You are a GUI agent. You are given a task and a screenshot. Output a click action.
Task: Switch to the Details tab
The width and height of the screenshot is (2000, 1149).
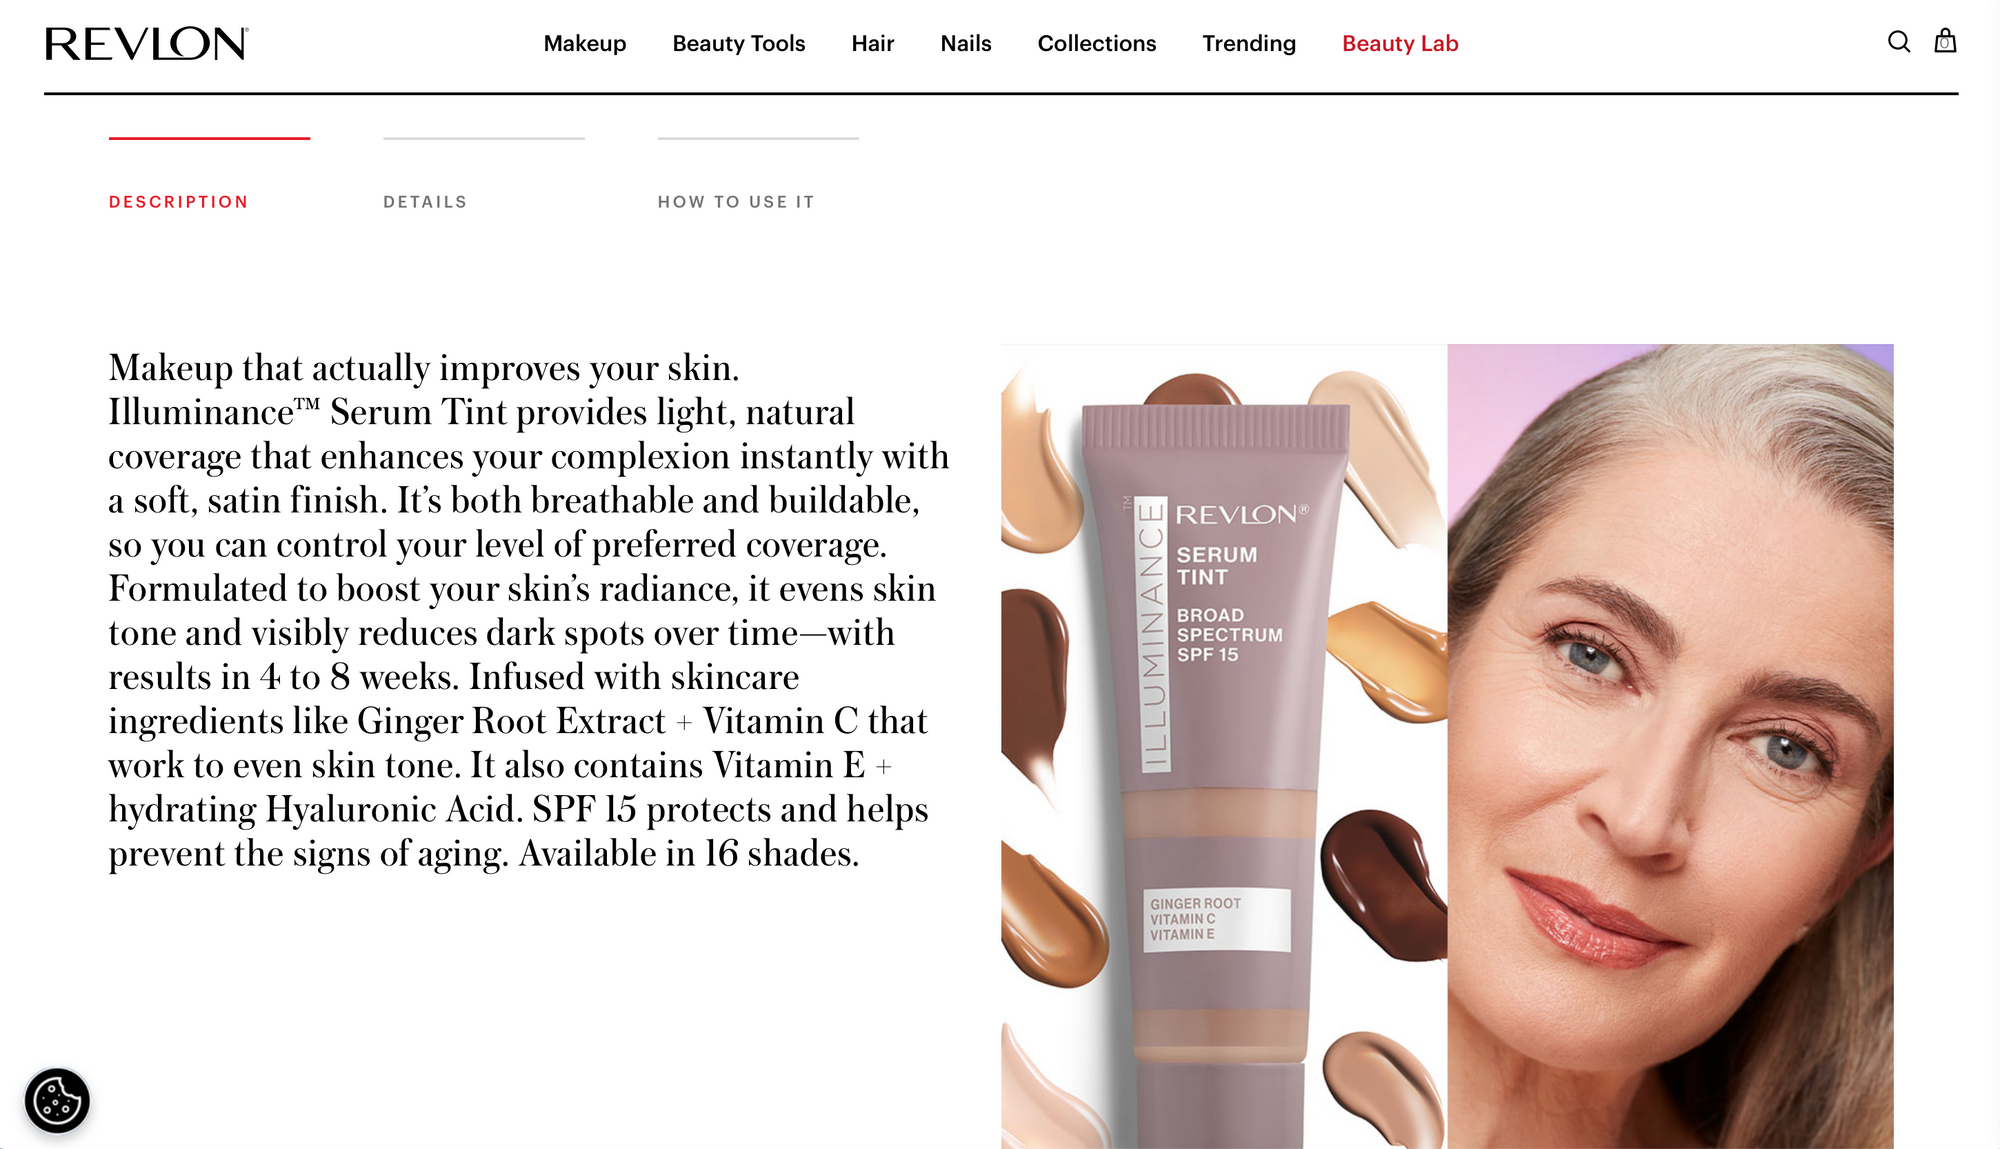[426, 202]
